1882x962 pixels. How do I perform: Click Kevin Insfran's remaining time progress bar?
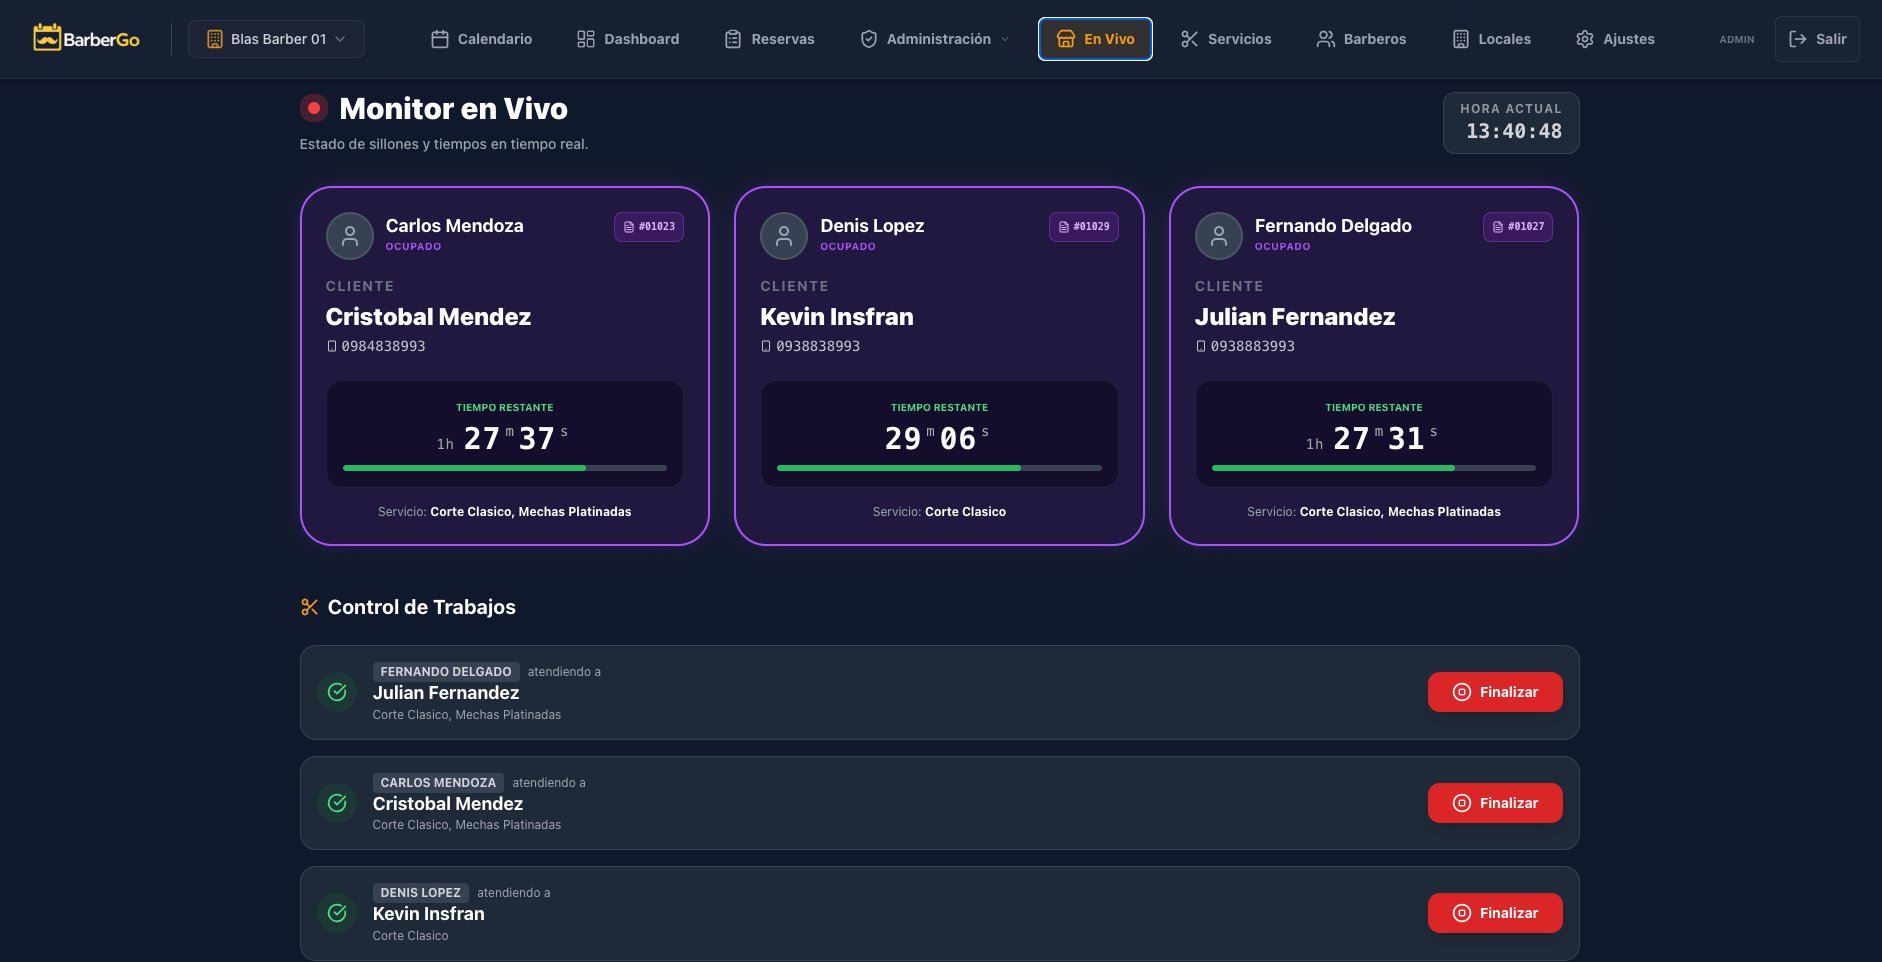pos(939,468)
